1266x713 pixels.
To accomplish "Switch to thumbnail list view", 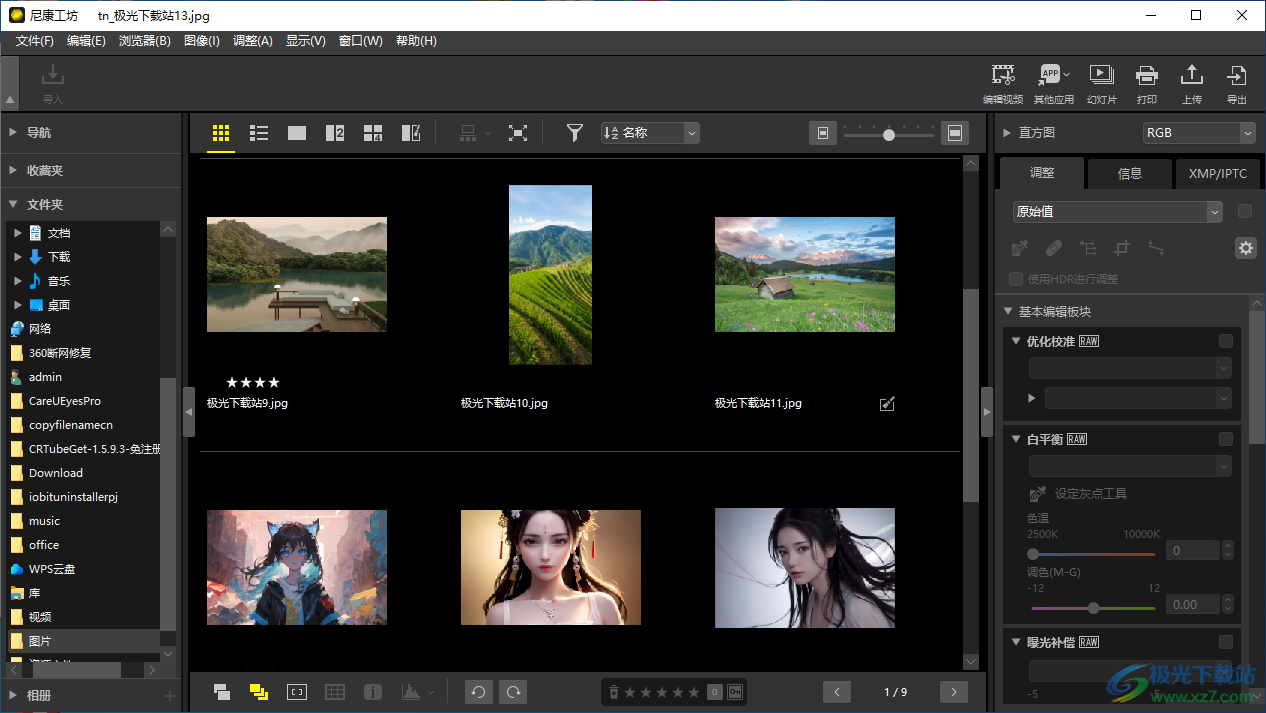I will coord(259,133).
